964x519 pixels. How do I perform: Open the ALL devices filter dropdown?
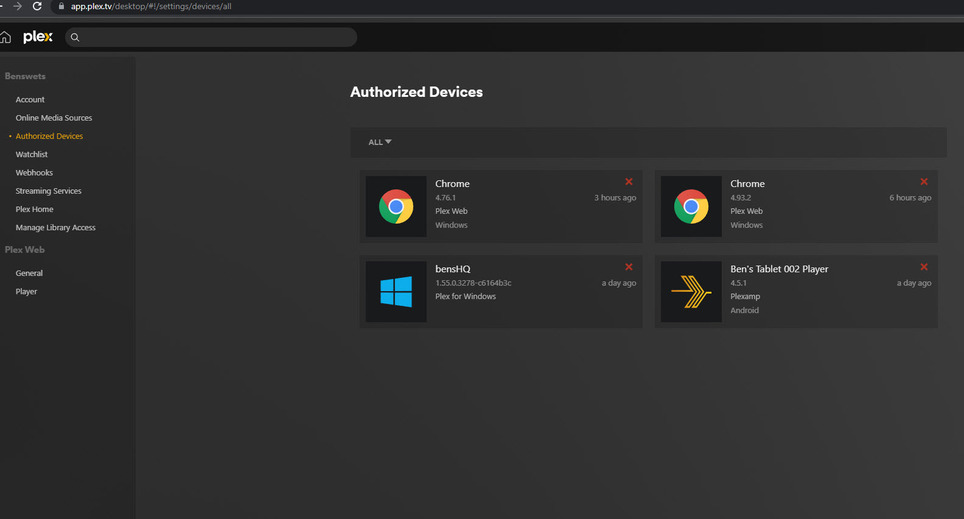click(379, 142)
